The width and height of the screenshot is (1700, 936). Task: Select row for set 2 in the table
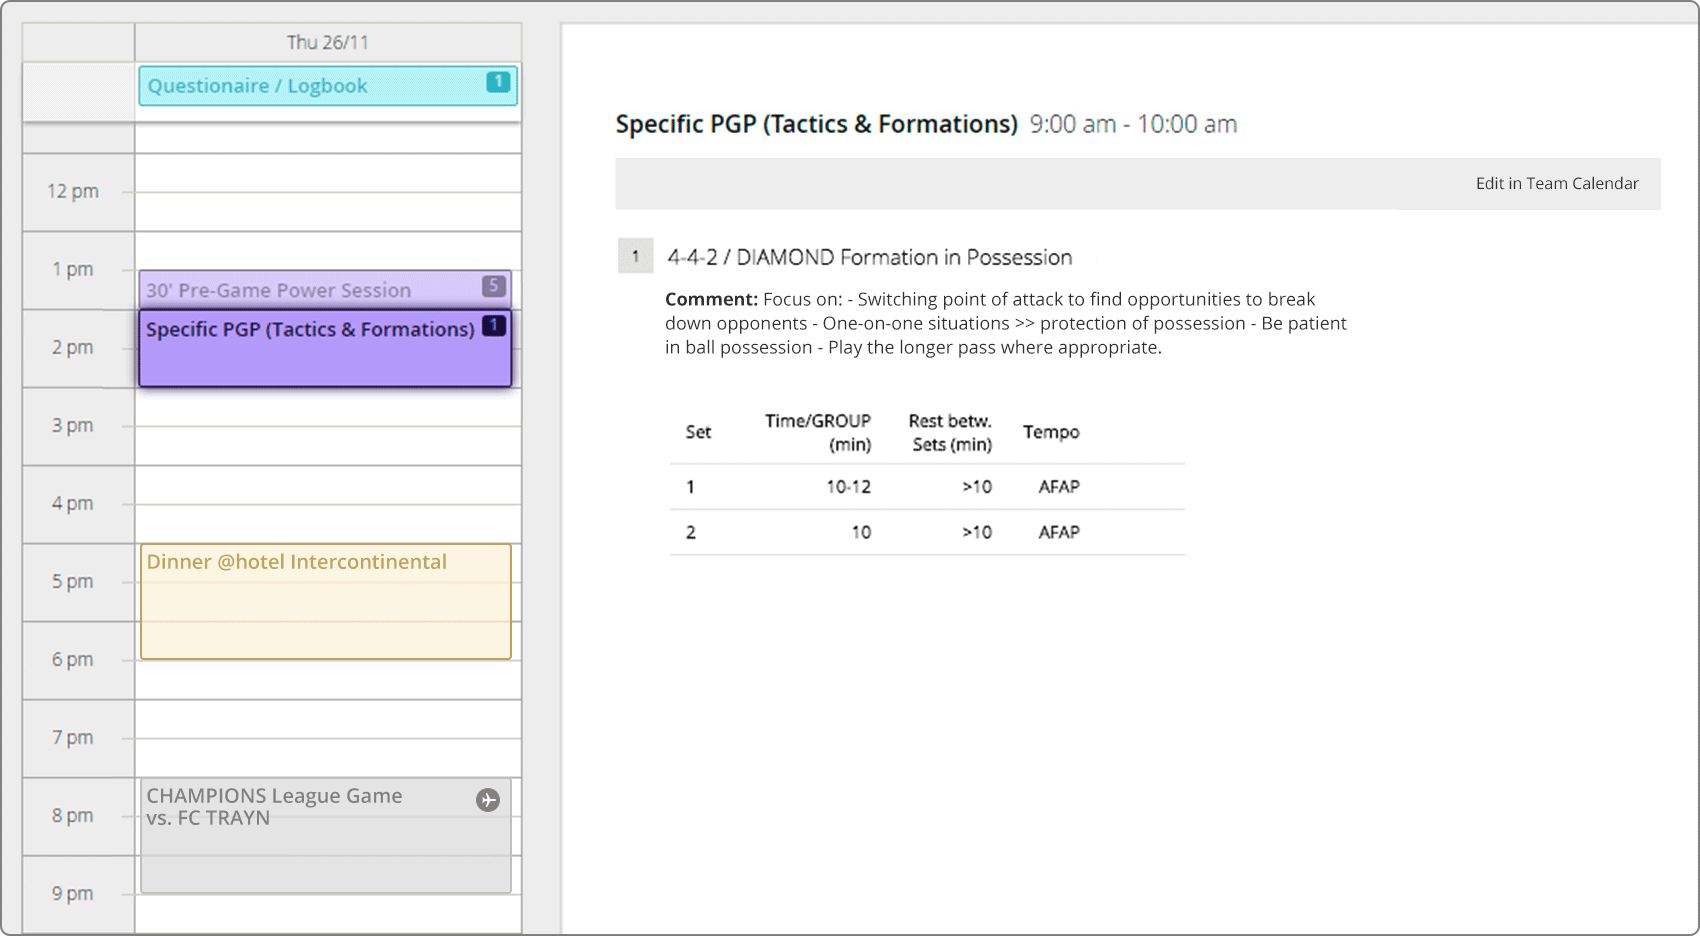coord(926,532)
